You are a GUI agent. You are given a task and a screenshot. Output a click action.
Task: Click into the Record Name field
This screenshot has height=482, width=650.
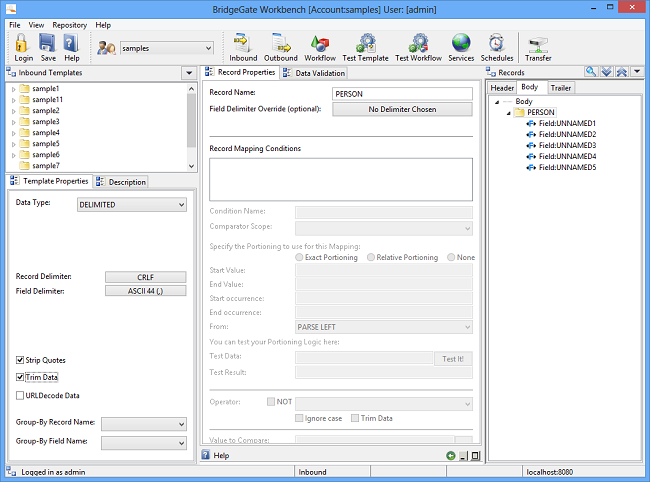click(402, 94)
